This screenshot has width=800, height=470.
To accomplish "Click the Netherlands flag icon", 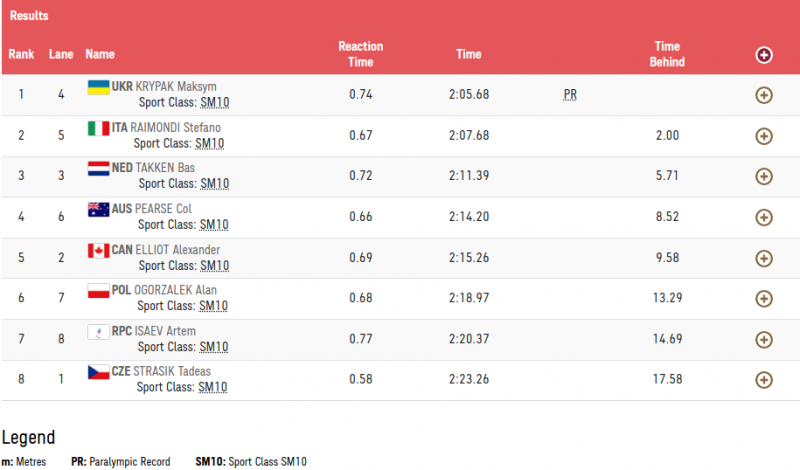I will [x=98, y=168].
